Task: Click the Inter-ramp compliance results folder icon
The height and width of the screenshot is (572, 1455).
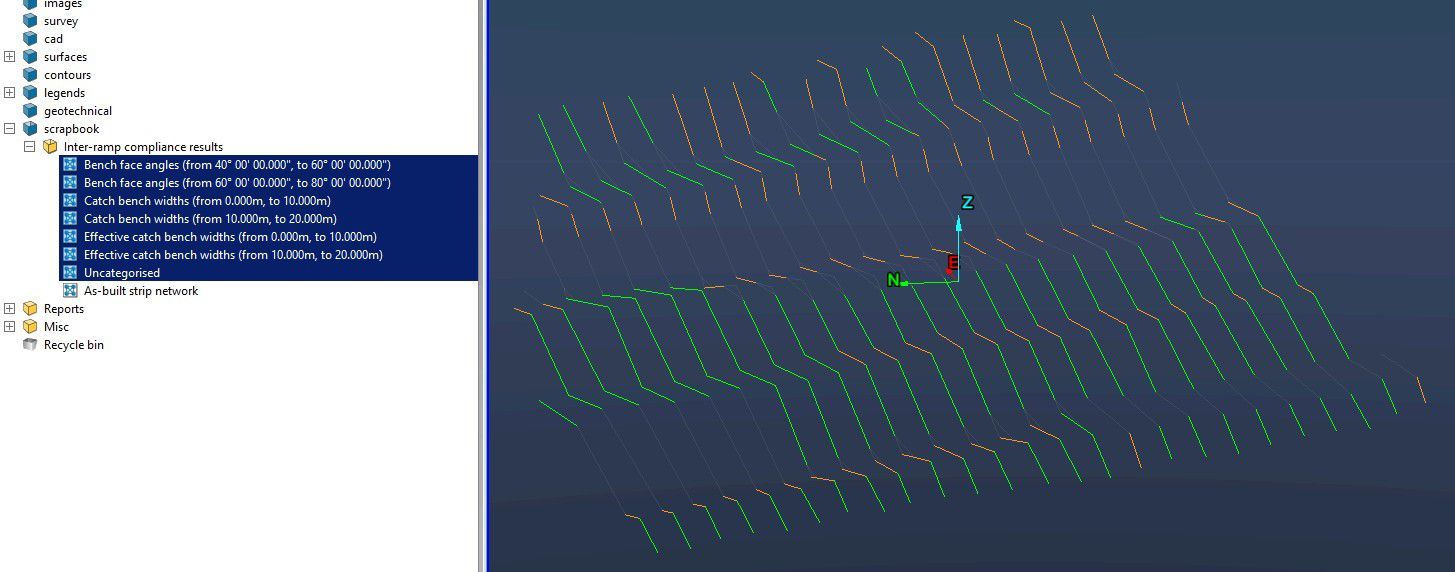Action: [50, 147]
